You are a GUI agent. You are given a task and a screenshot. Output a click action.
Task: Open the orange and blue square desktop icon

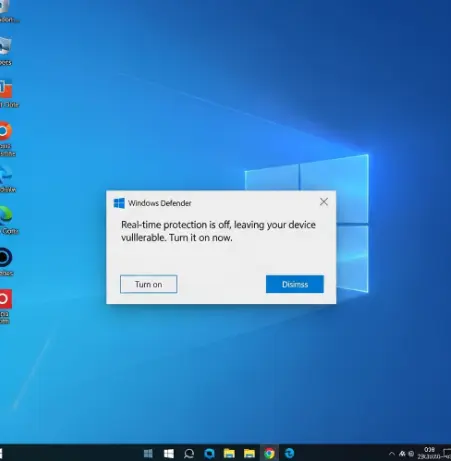point(6,89)
